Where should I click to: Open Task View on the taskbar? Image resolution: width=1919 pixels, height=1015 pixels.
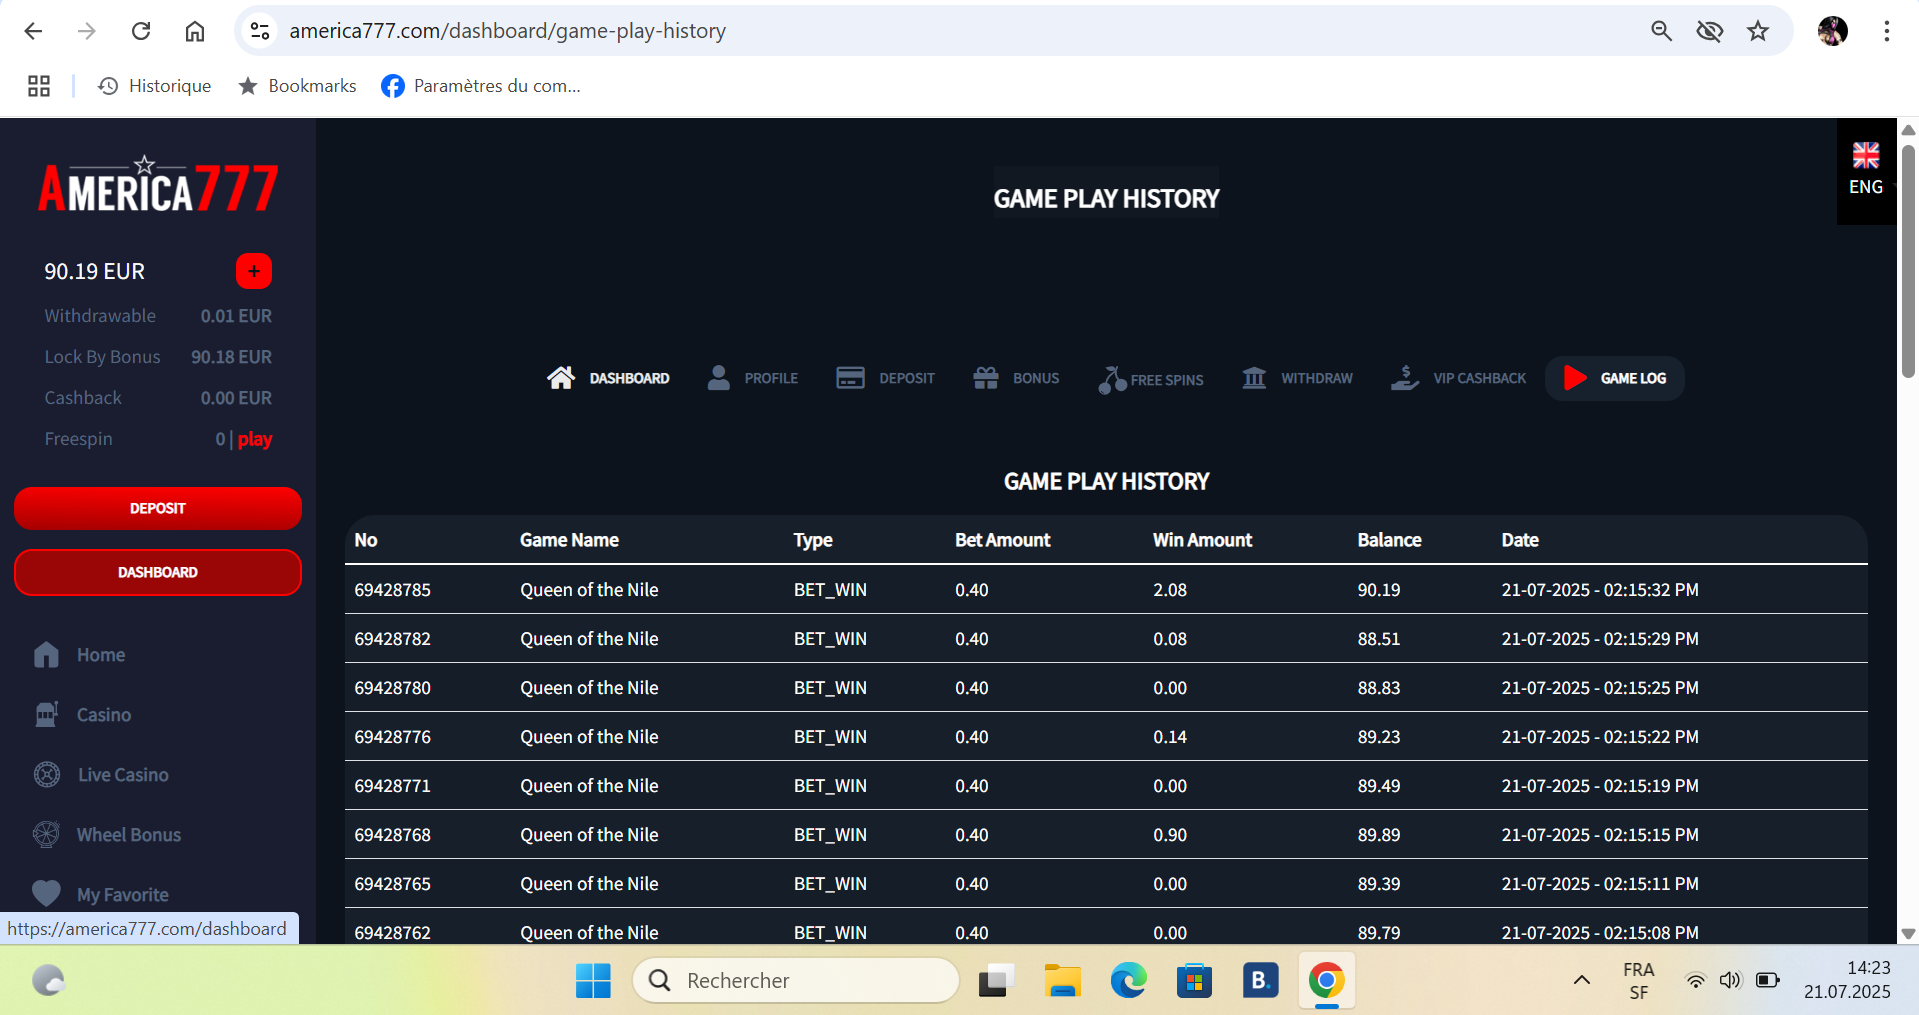[996, 981]
